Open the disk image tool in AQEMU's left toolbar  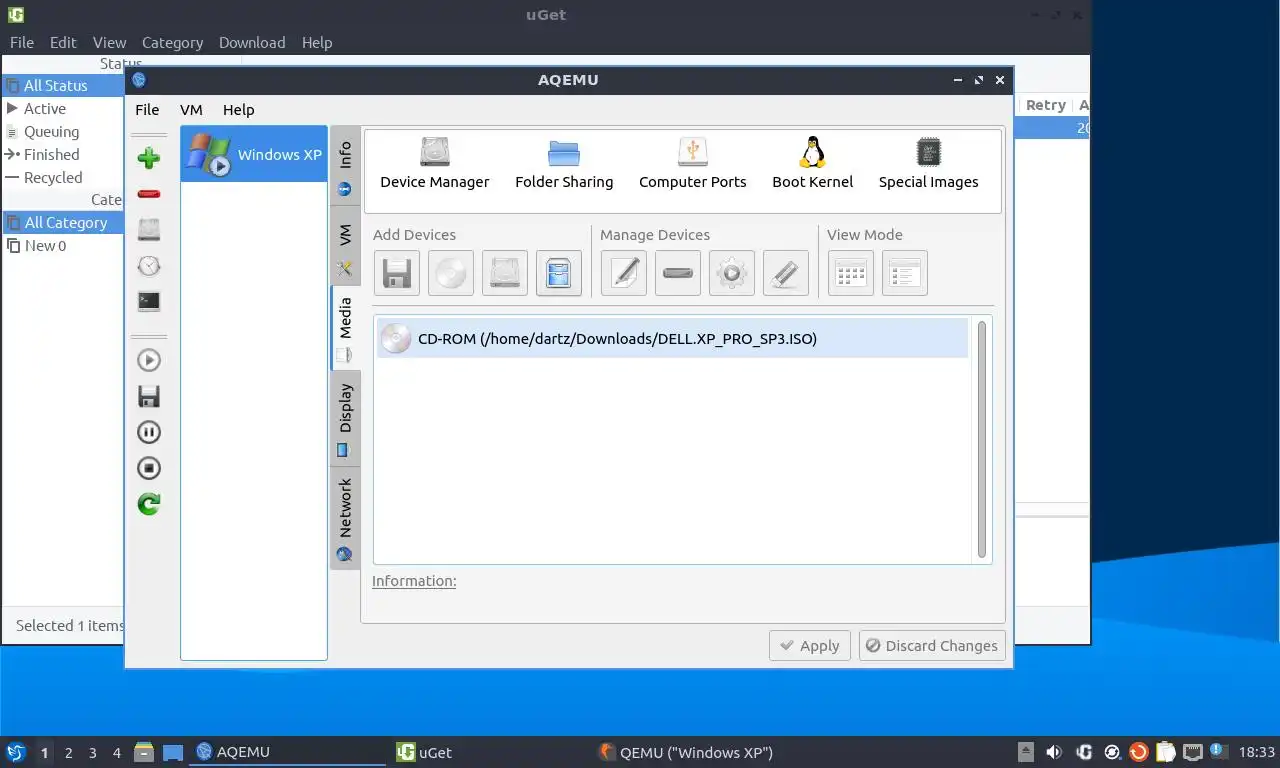(x=149, y=229)
